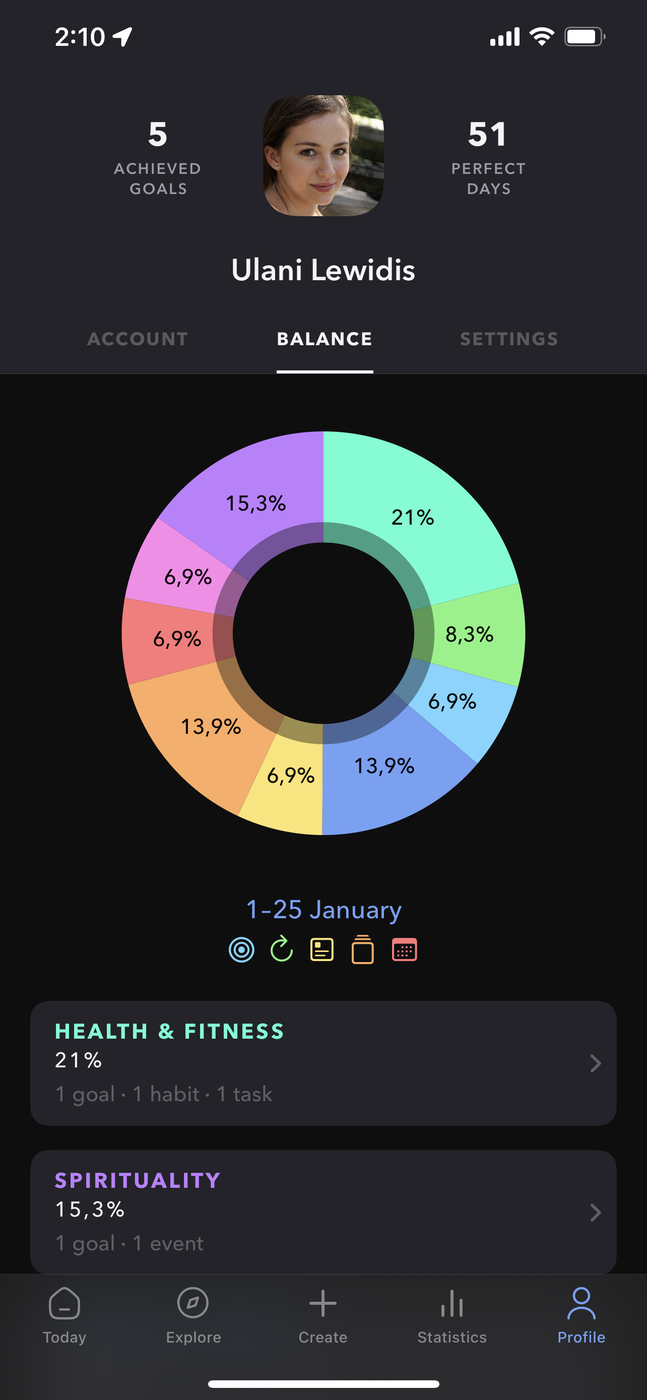This screenshot has height=1400, width=647.
Task: Switch to the Settings tab
Action: (509, 339)
